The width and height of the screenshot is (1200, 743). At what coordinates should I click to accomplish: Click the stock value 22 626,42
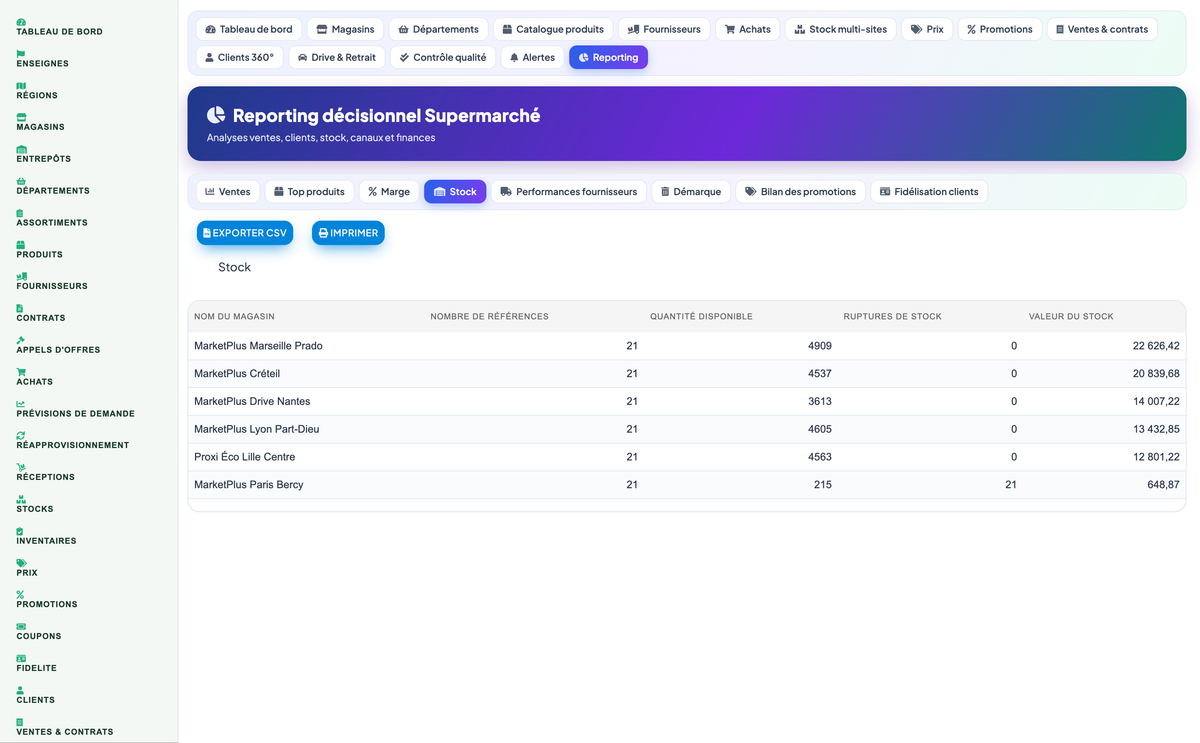click(1156, 346)
